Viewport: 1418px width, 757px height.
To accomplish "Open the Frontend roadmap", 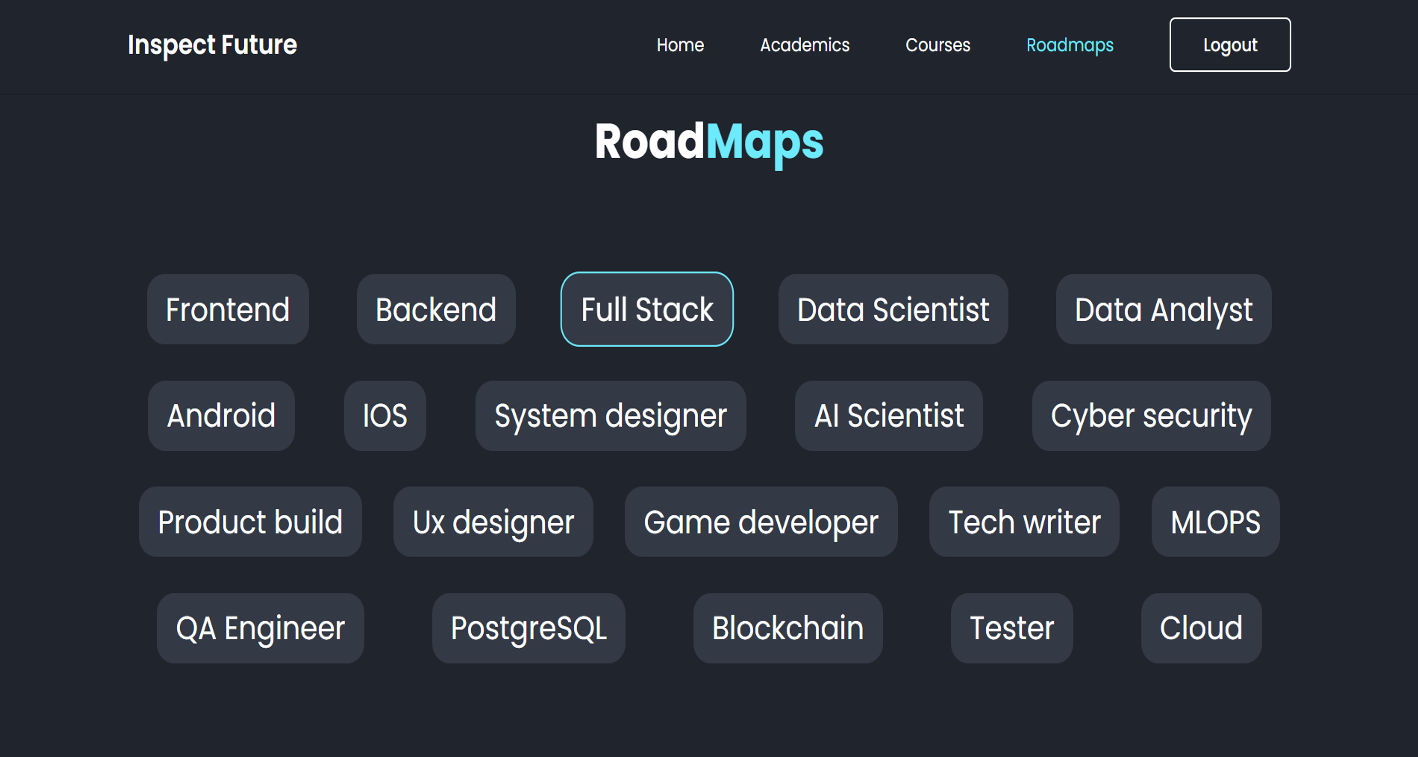I will coord(228,309).
